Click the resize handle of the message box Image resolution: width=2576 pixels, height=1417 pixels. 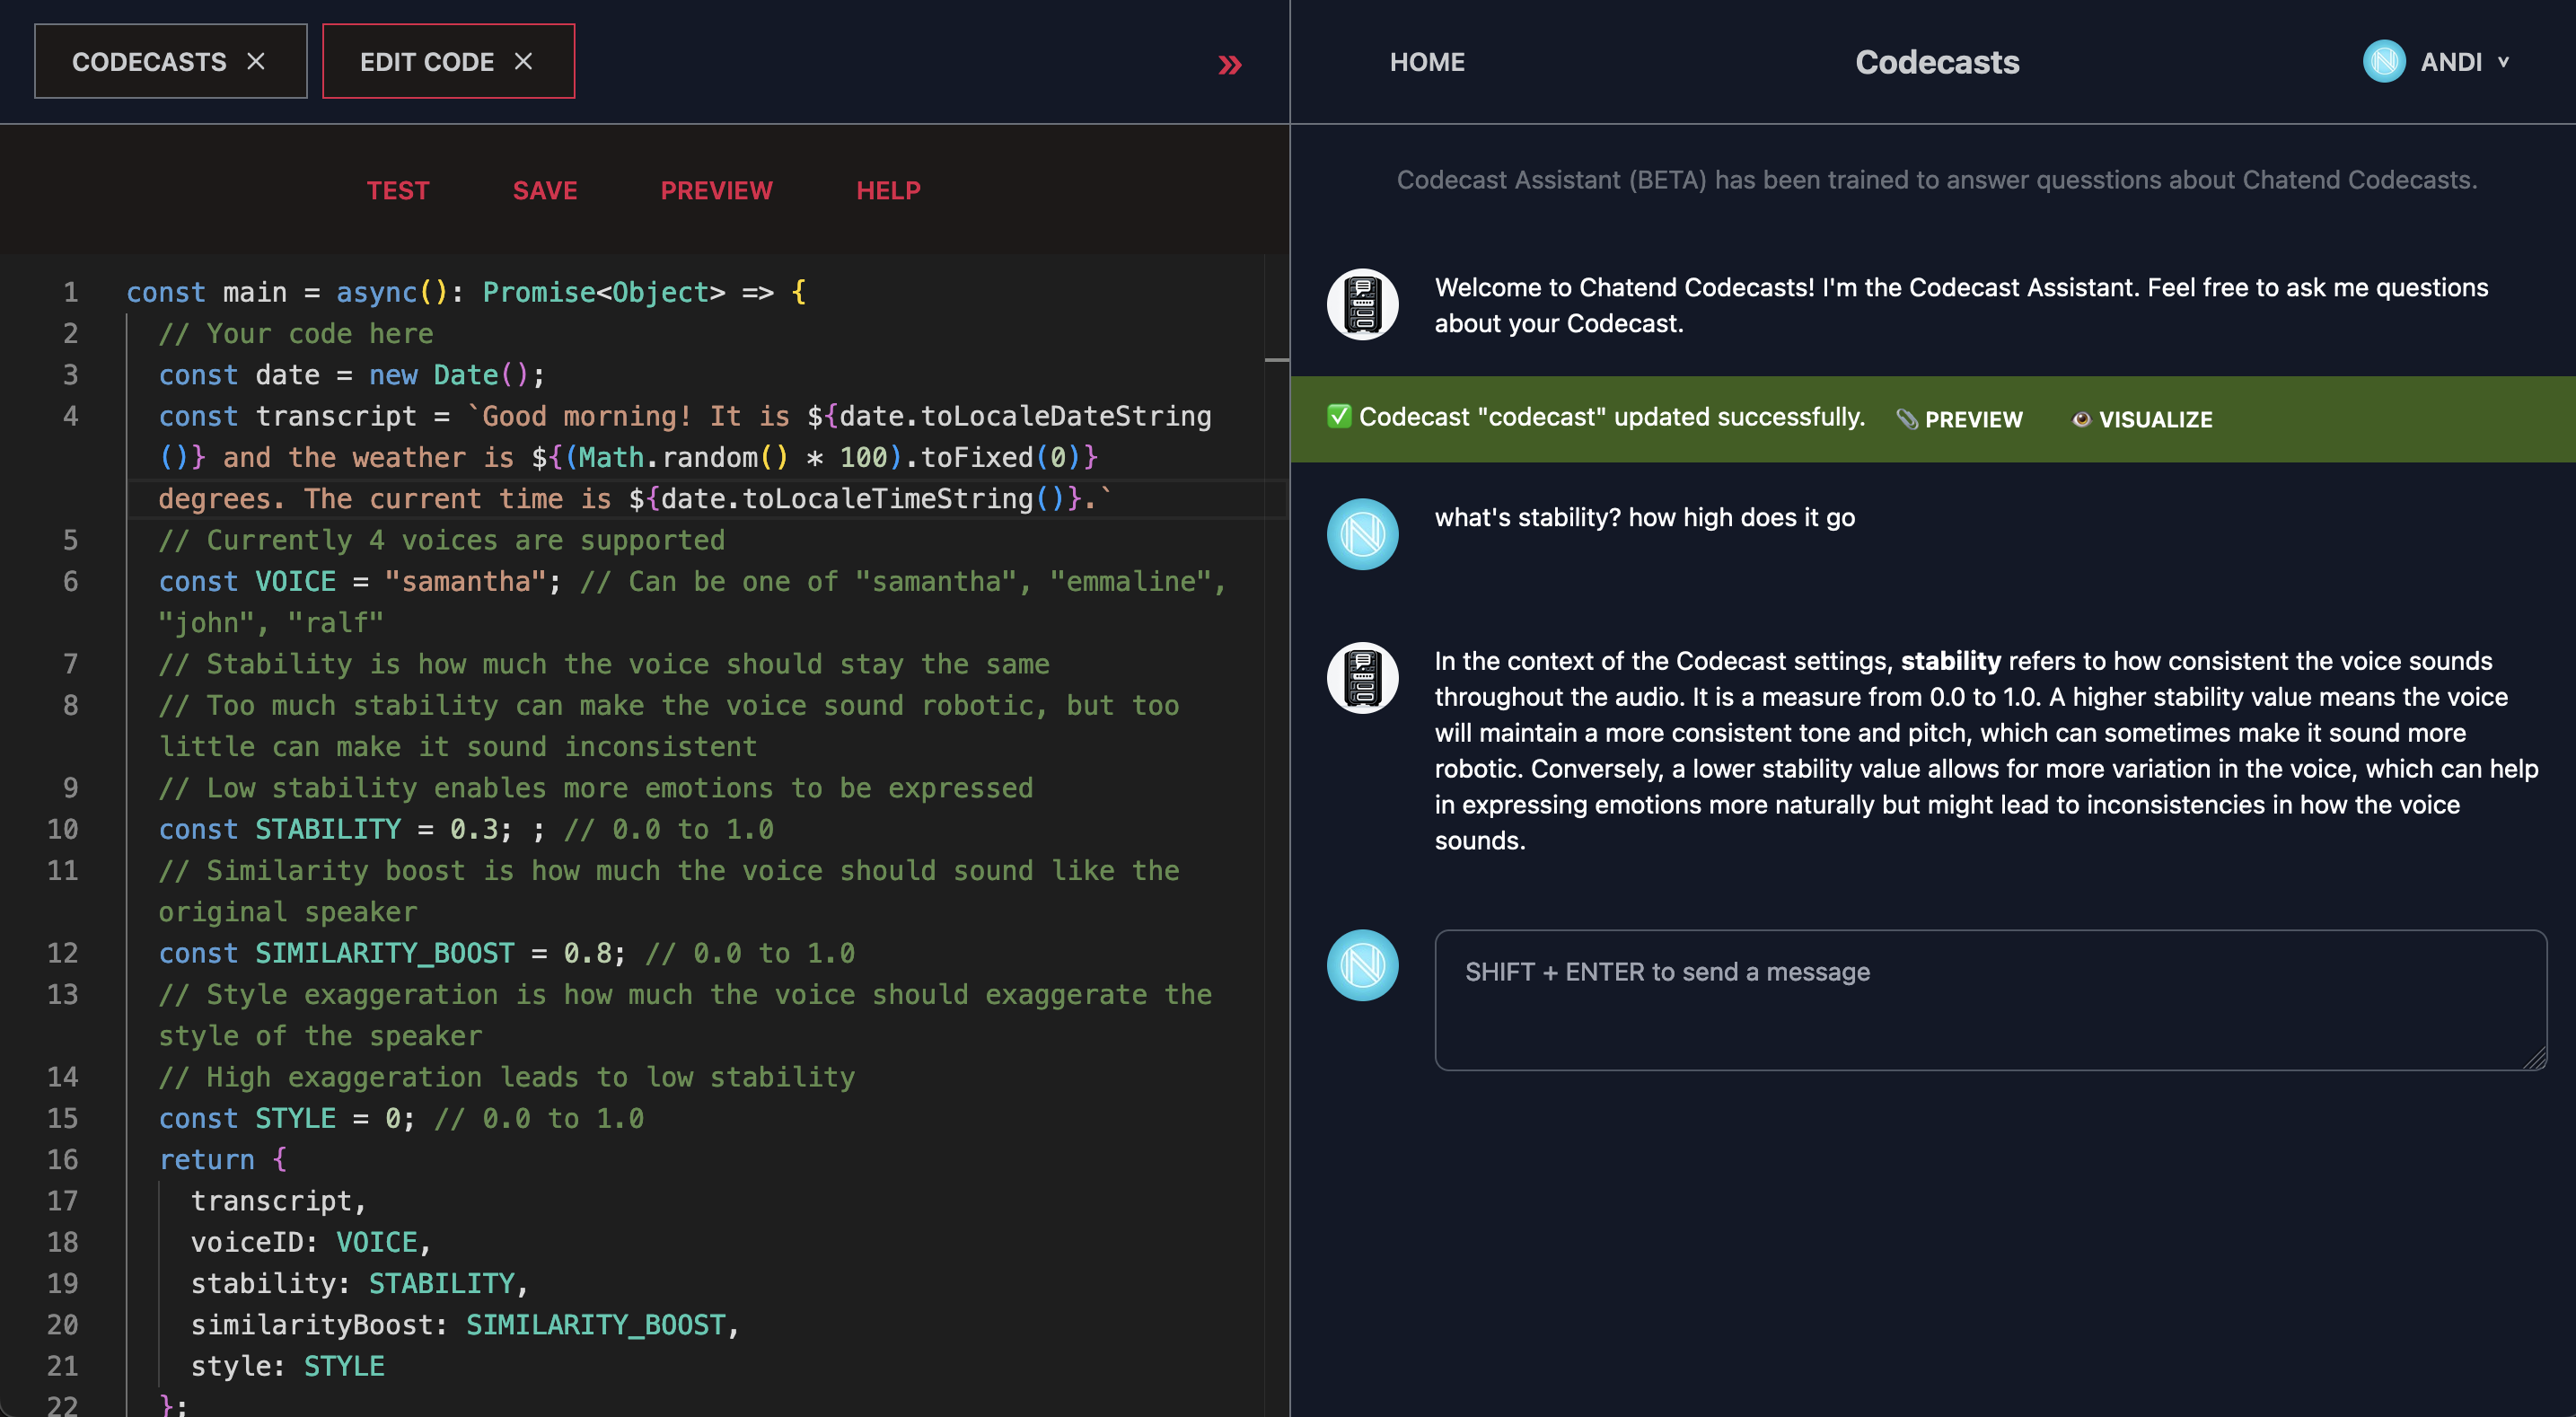point(2535,1059)
